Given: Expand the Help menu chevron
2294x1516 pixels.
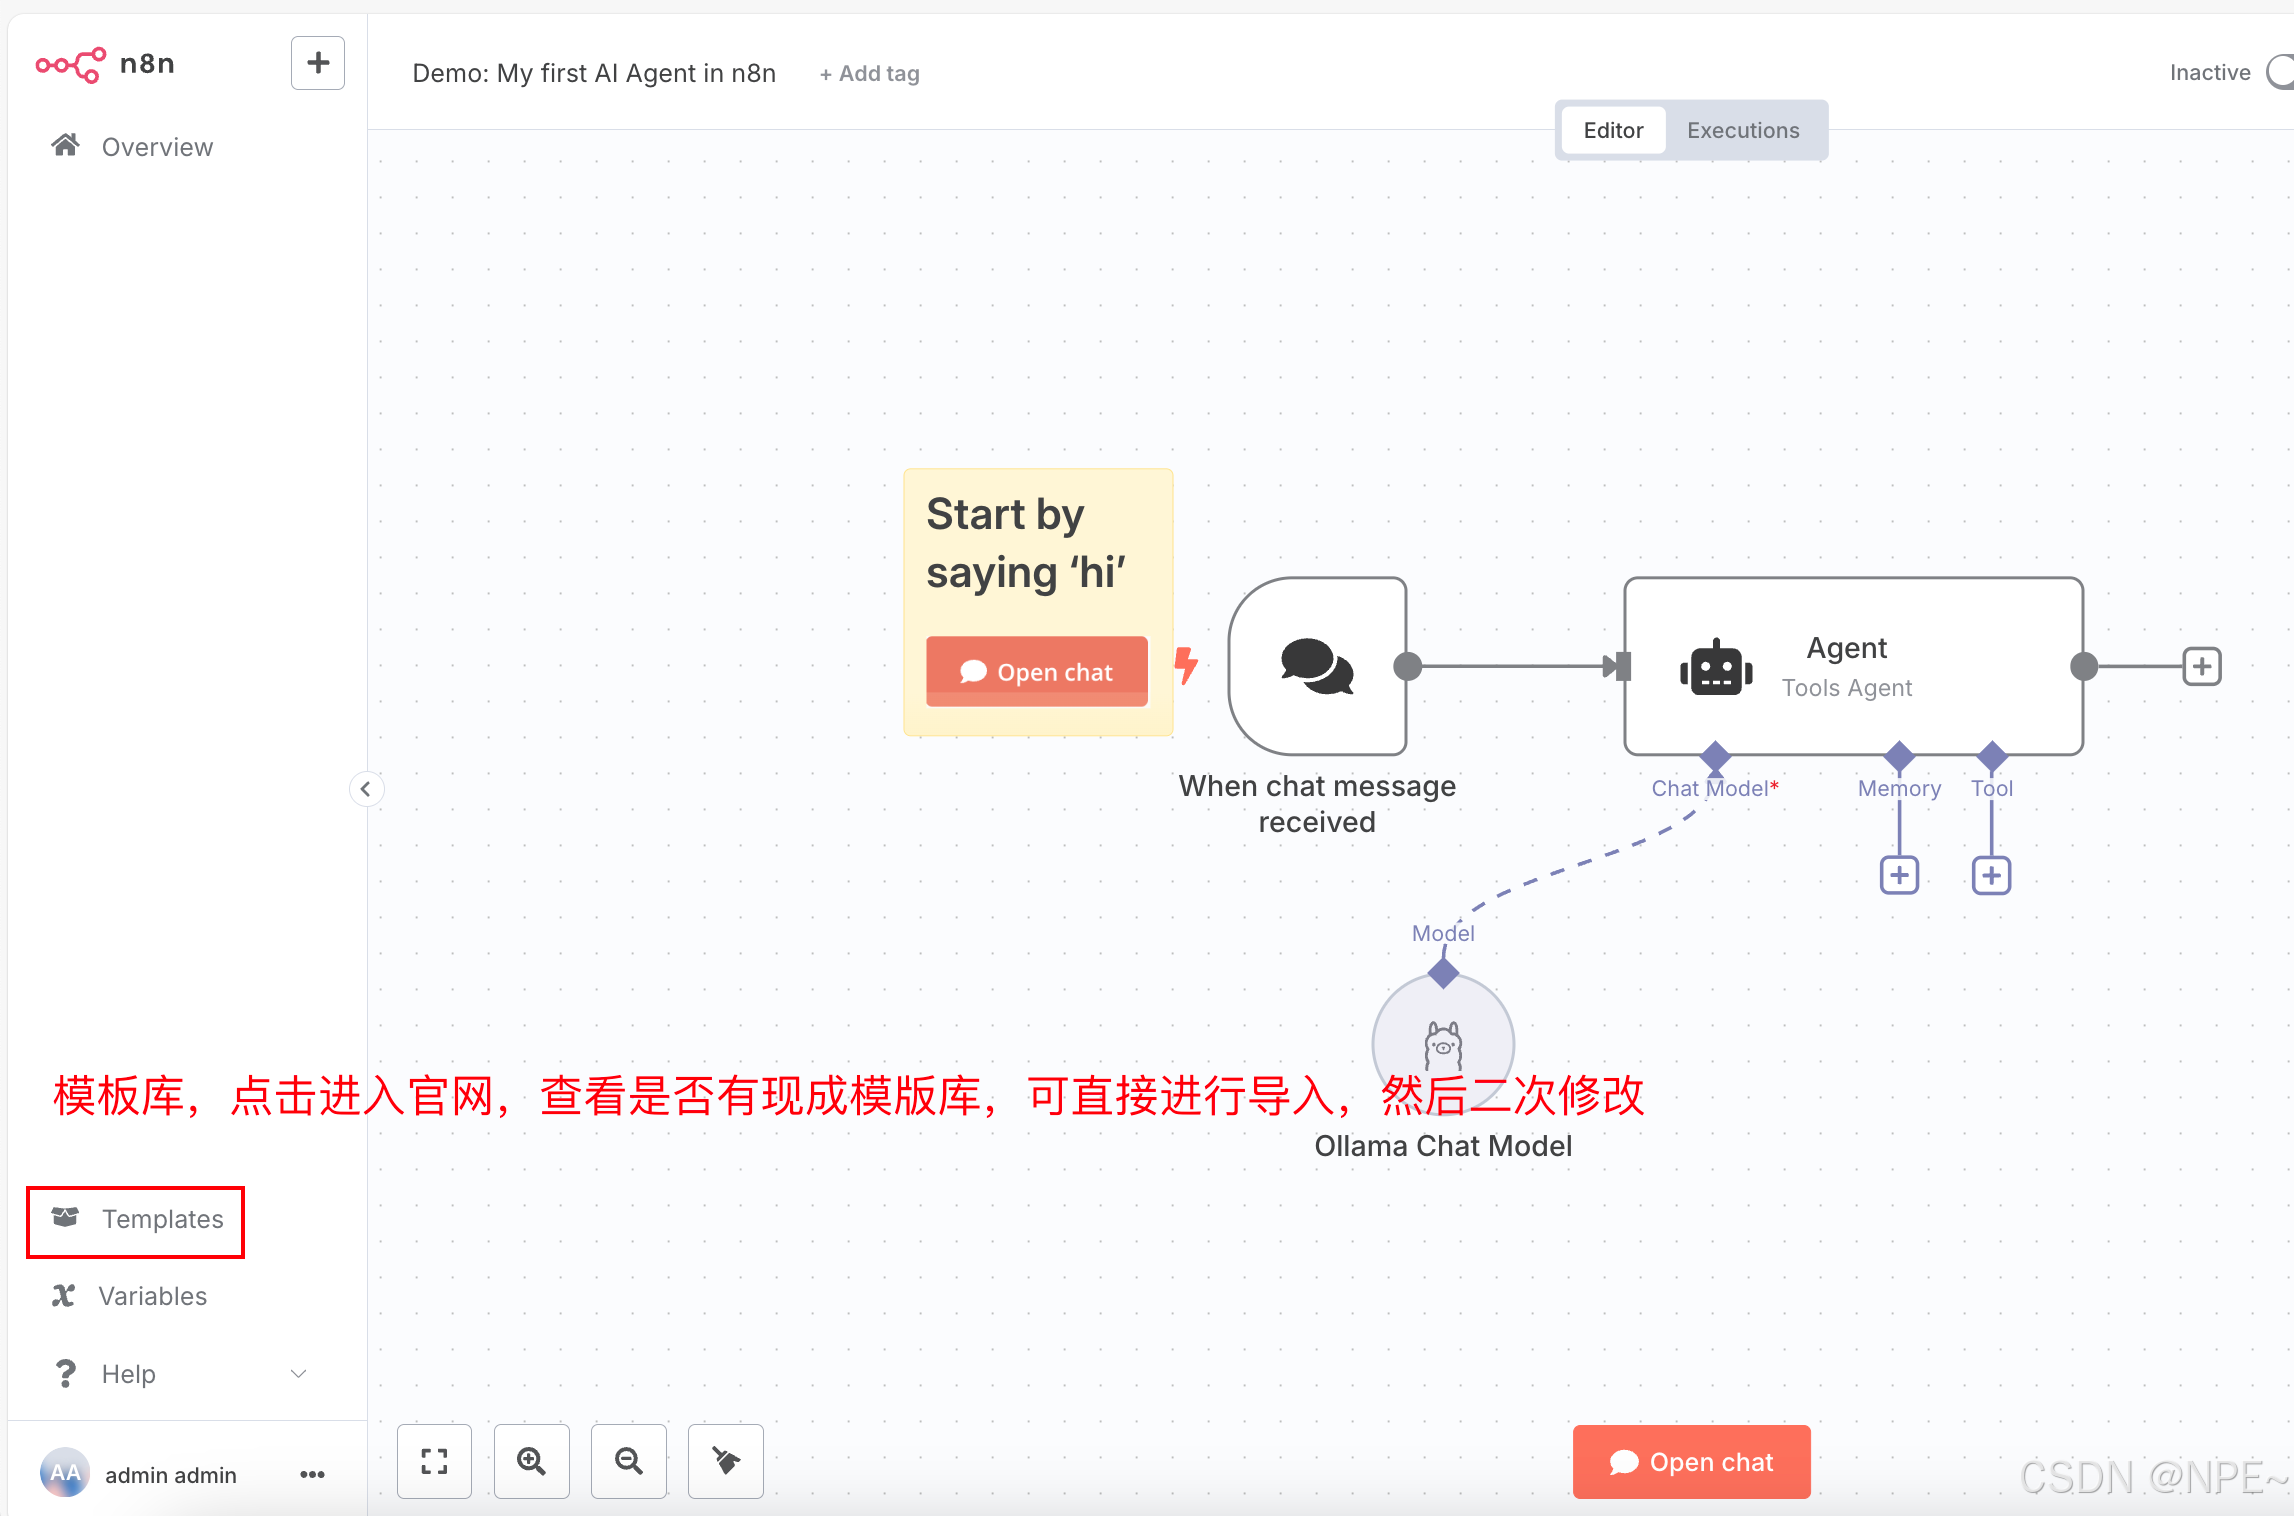Looking at the screenshot, I should (x=298, y=1373).
